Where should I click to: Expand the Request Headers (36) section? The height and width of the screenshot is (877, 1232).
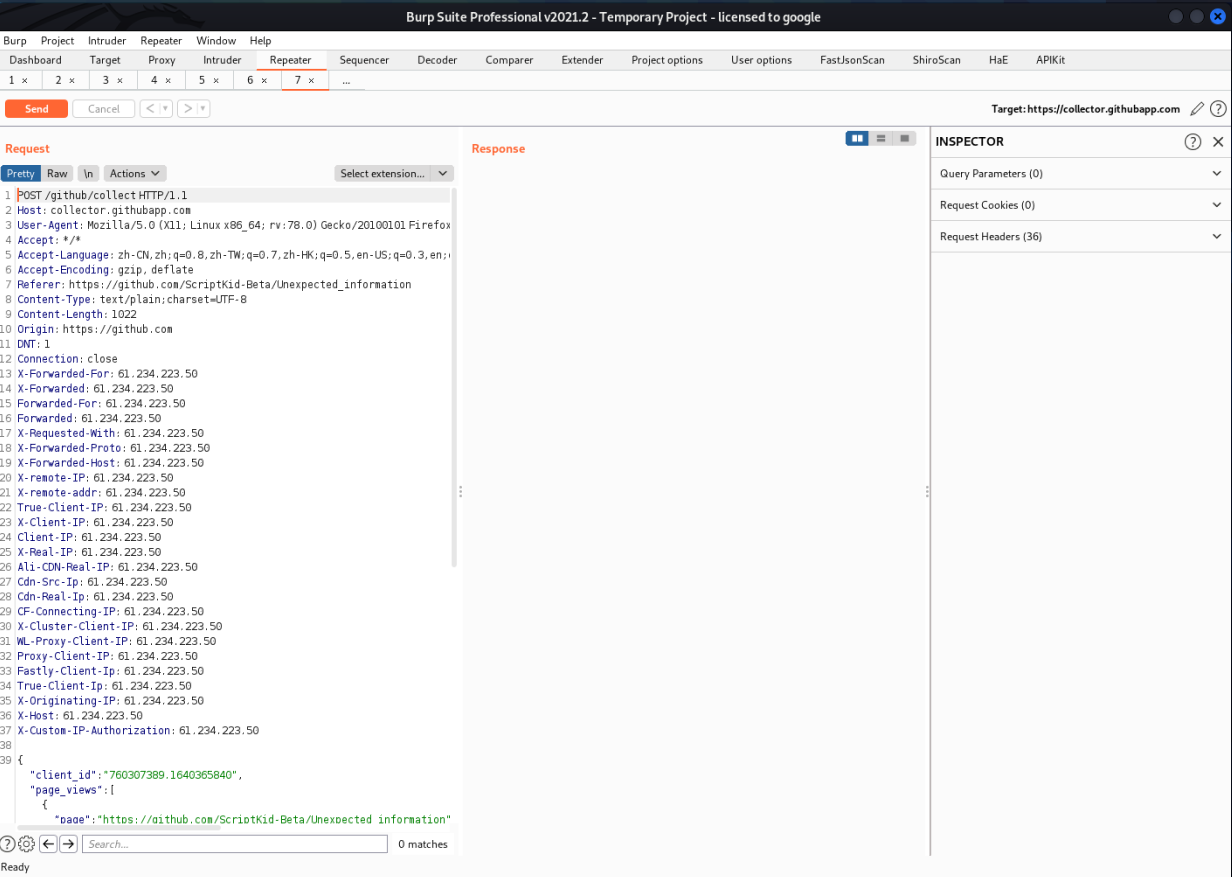tap(1081, 237)
